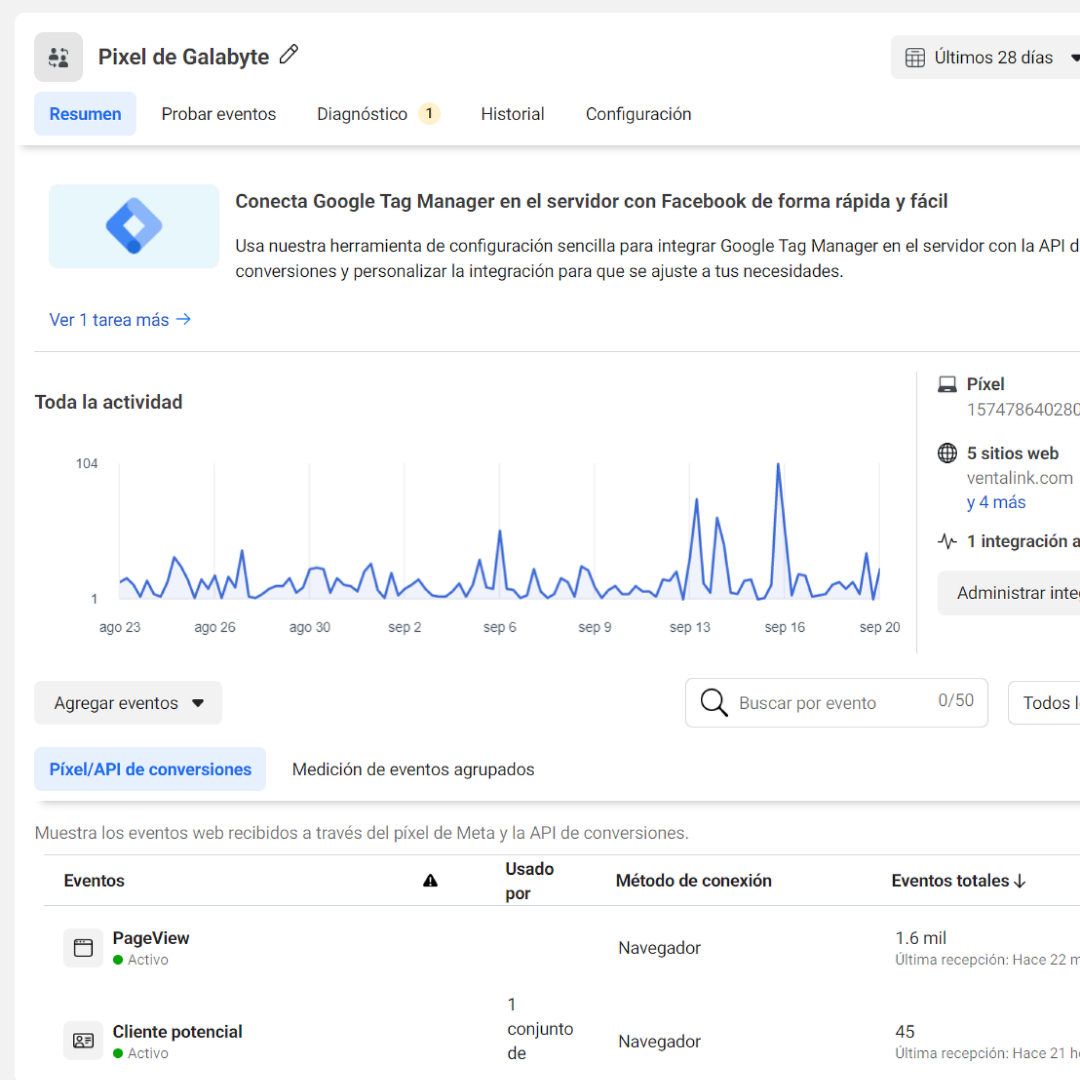
Task: Click the Usado por column header
Action: click(x=530, y=881)
